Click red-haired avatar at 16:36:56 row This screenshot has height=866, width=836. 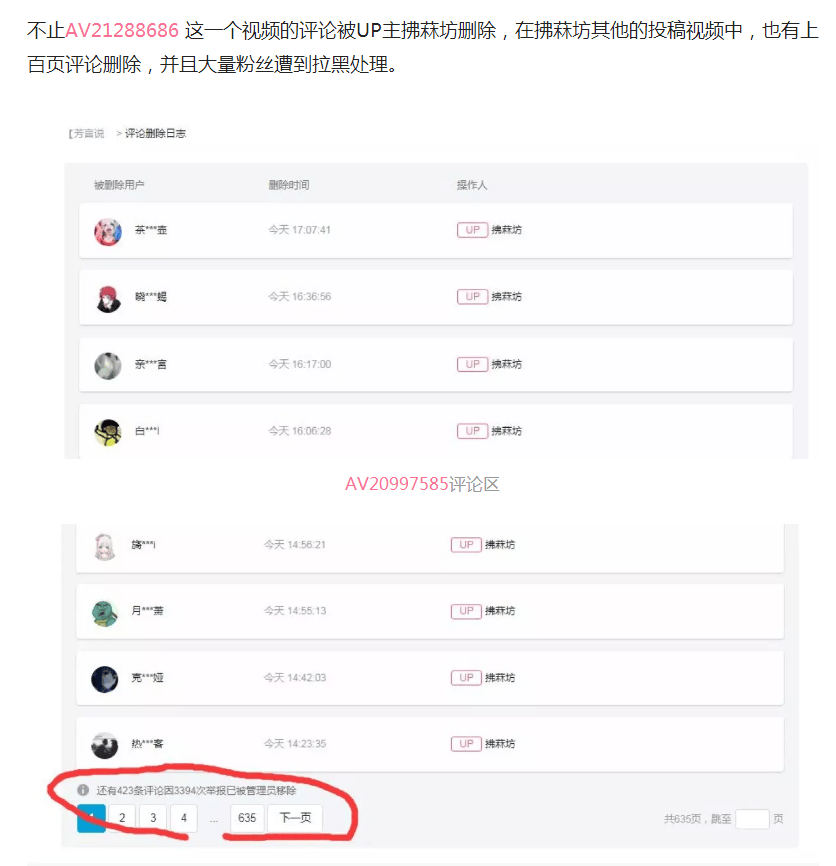click(108, 299)
